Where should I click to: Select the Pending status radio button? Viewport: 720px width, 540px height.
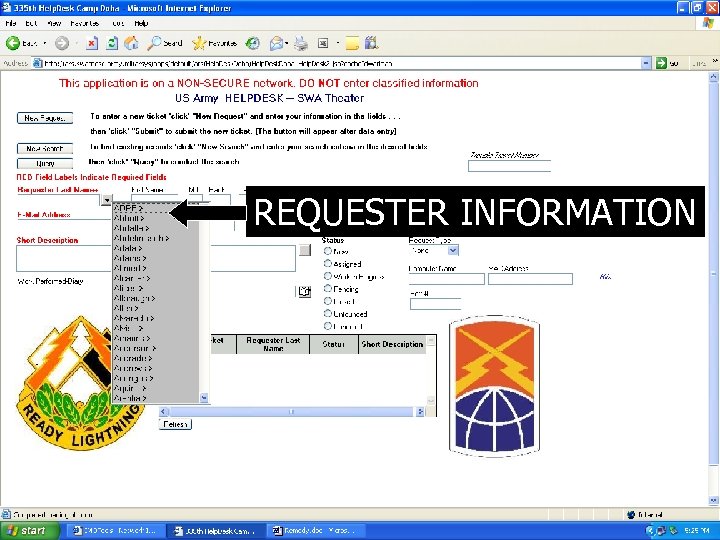tap(328, 288)
